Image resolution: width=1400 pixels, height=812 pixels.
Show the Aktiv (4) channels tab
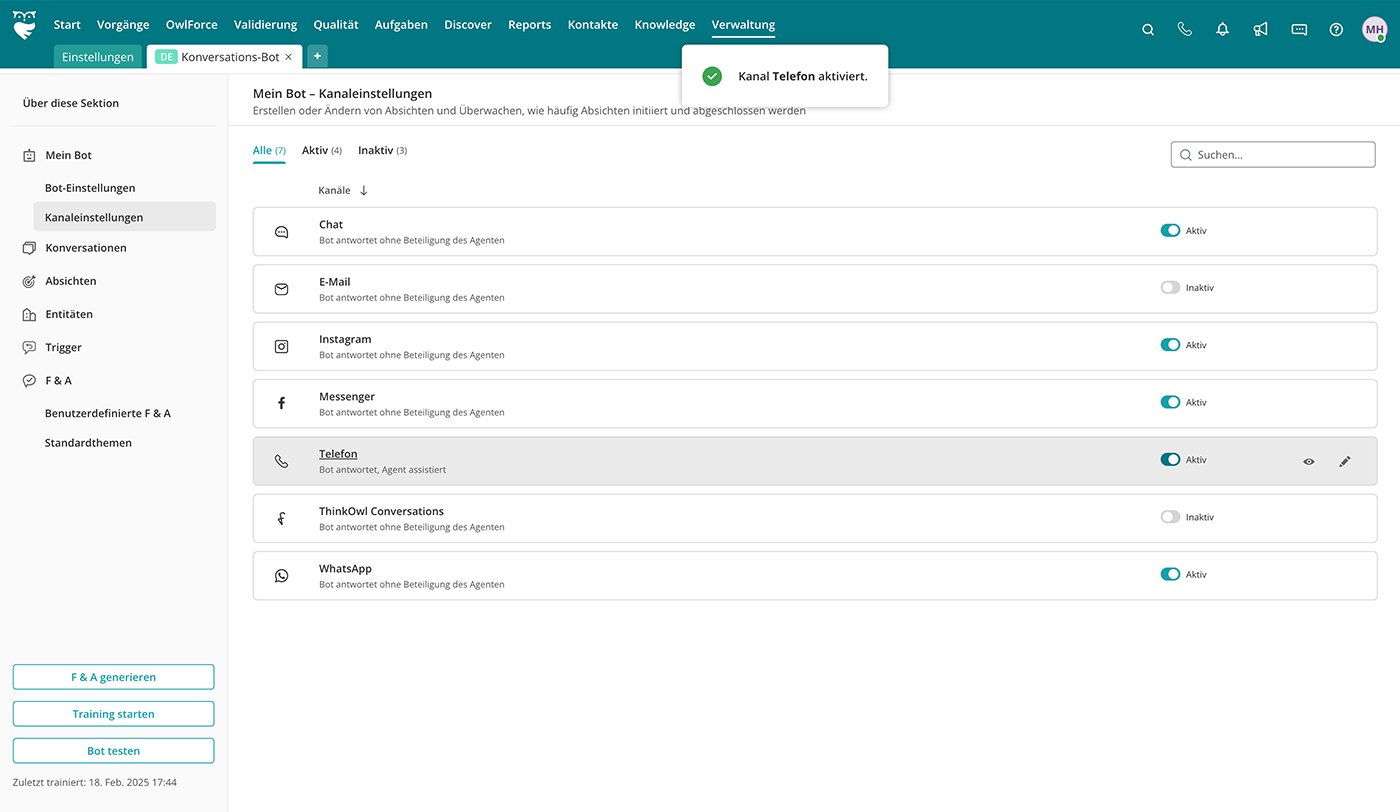(x=322, y=150)
